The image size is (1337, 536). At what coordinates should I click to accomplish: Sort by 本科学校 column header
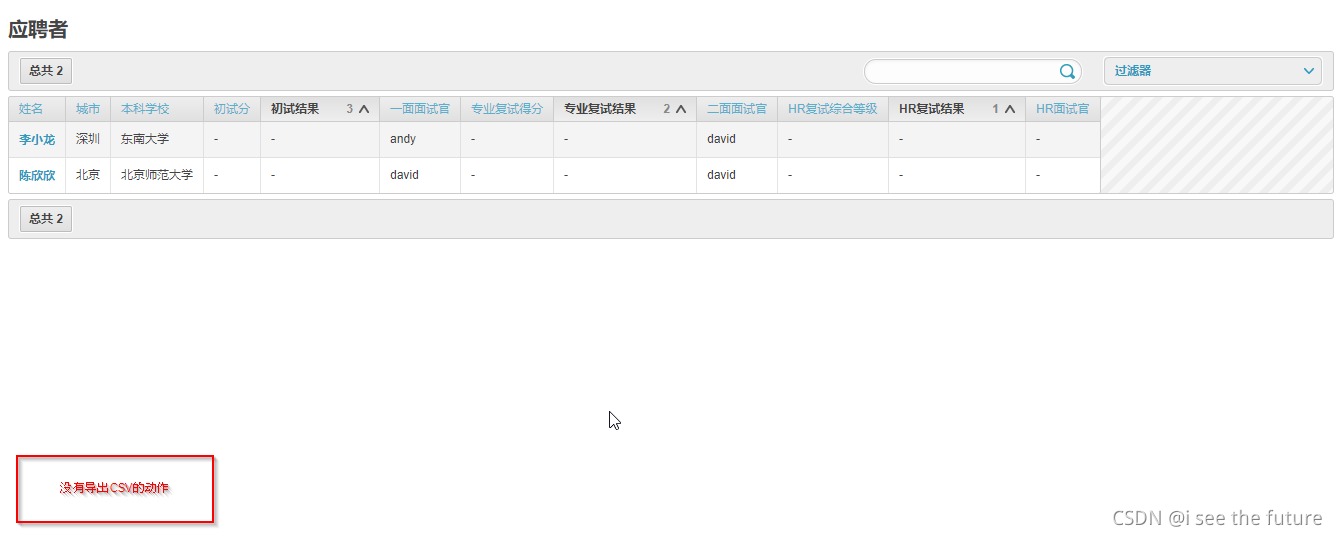click(x=145, y=109)
